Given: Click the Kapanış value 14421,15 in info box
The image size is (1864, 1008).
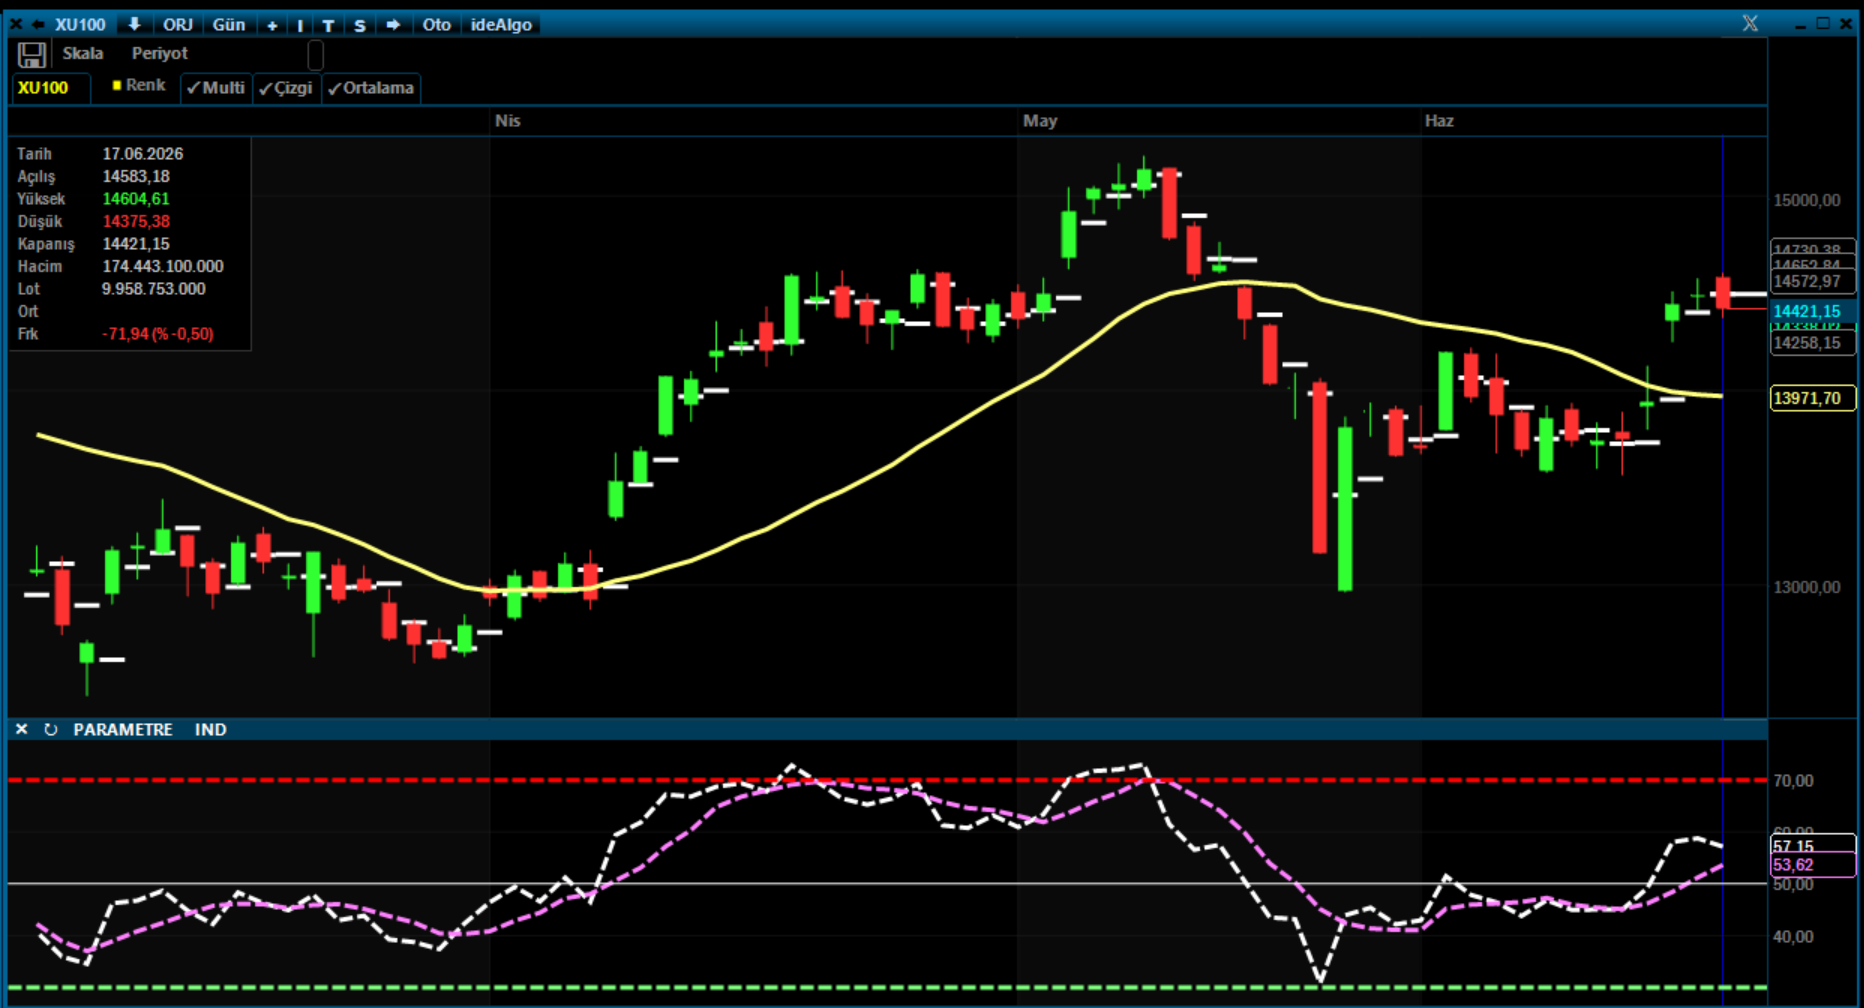Looking at the screenshot, I should (136, 244).
